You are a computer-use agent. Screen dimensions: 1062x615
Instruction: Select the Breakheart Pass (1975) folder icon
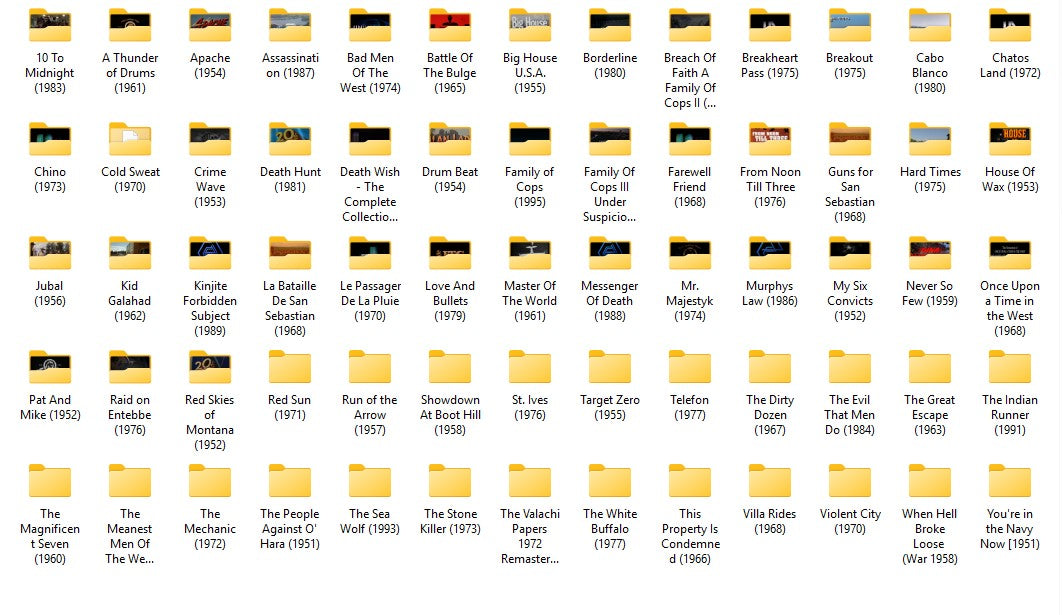click(769, 26)
